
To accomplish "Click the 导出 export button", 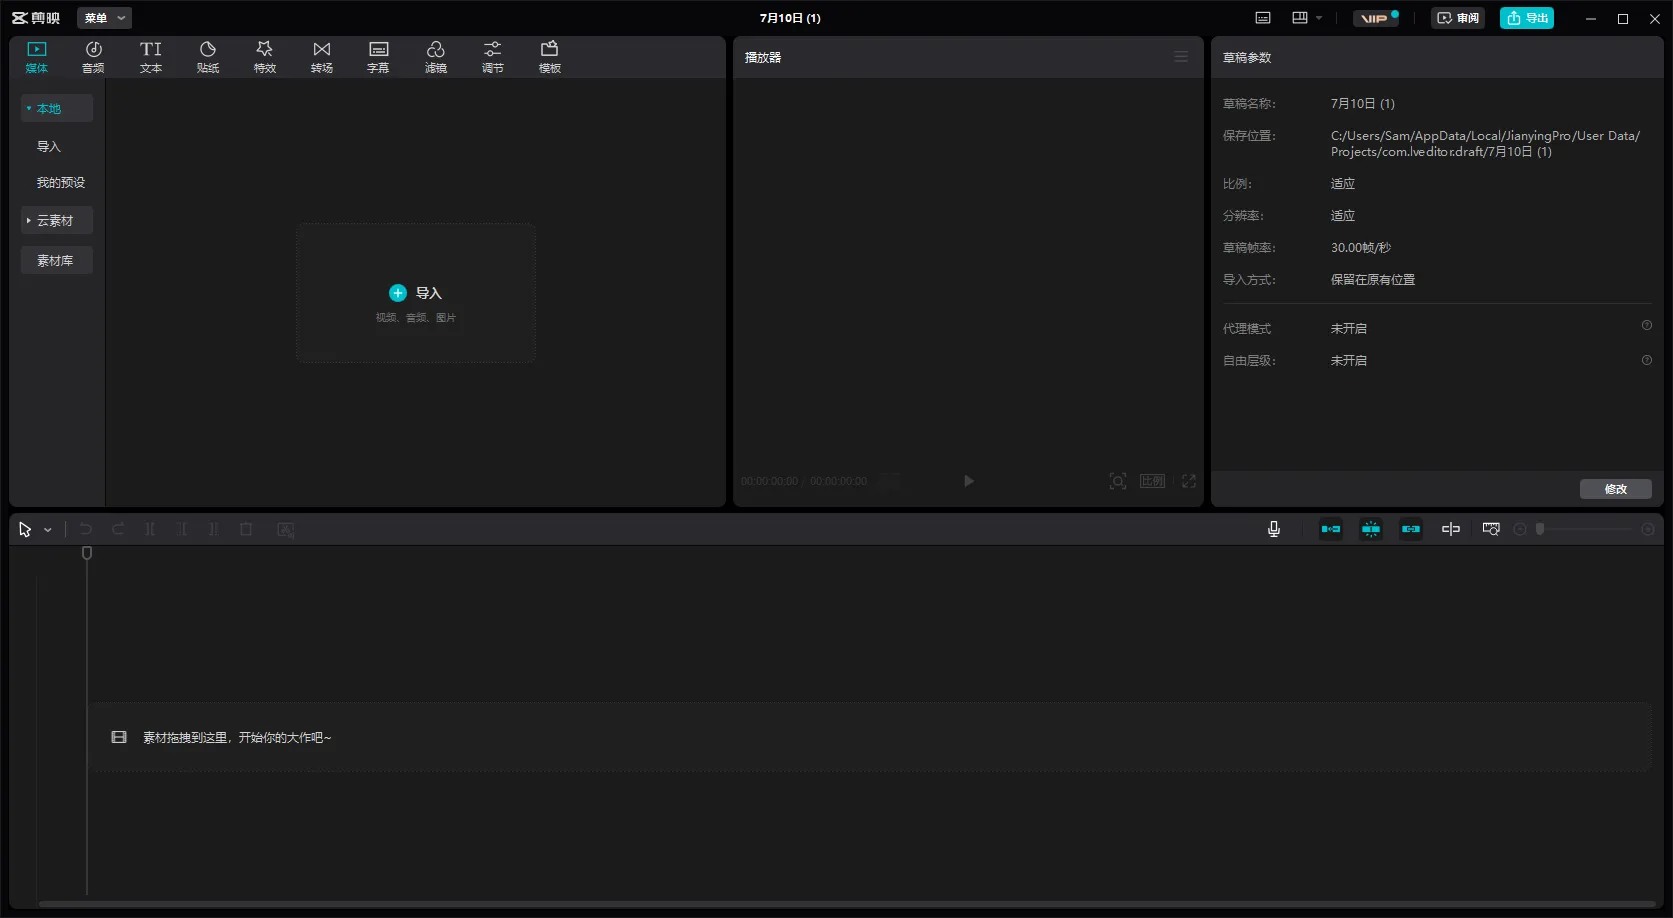I will point(1526,18).
